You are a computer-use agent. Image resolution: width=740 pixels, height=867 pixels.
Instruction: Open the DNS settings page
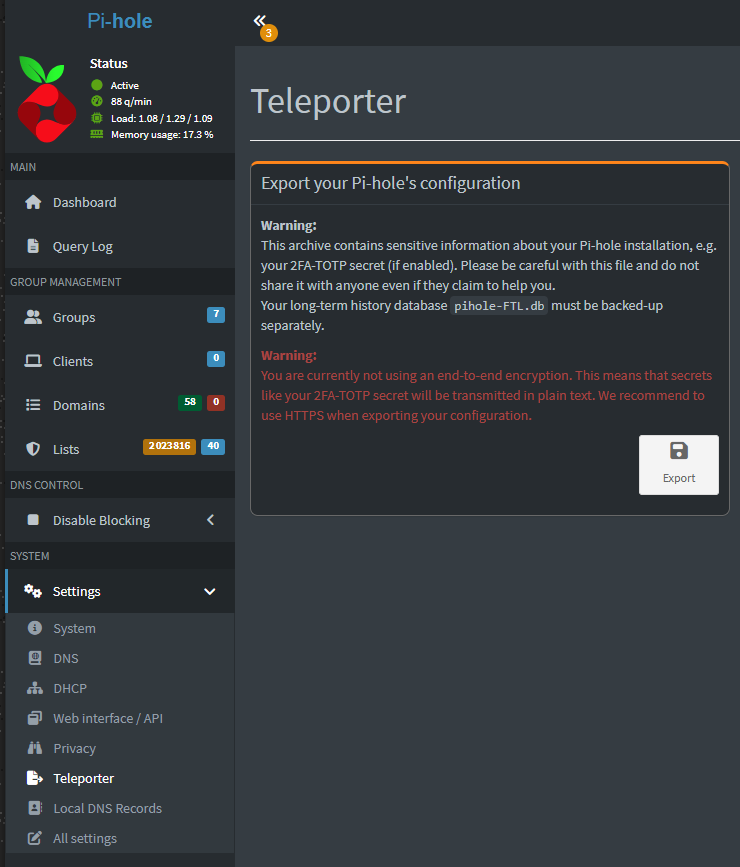[x=65, y=658]
